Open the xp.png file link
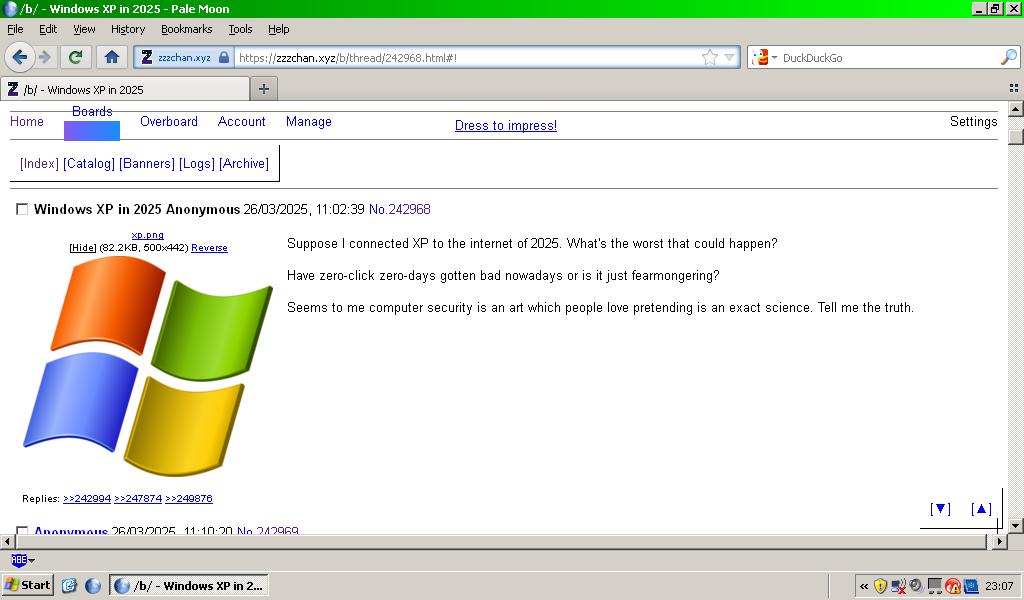 click(x=148, y=235)
